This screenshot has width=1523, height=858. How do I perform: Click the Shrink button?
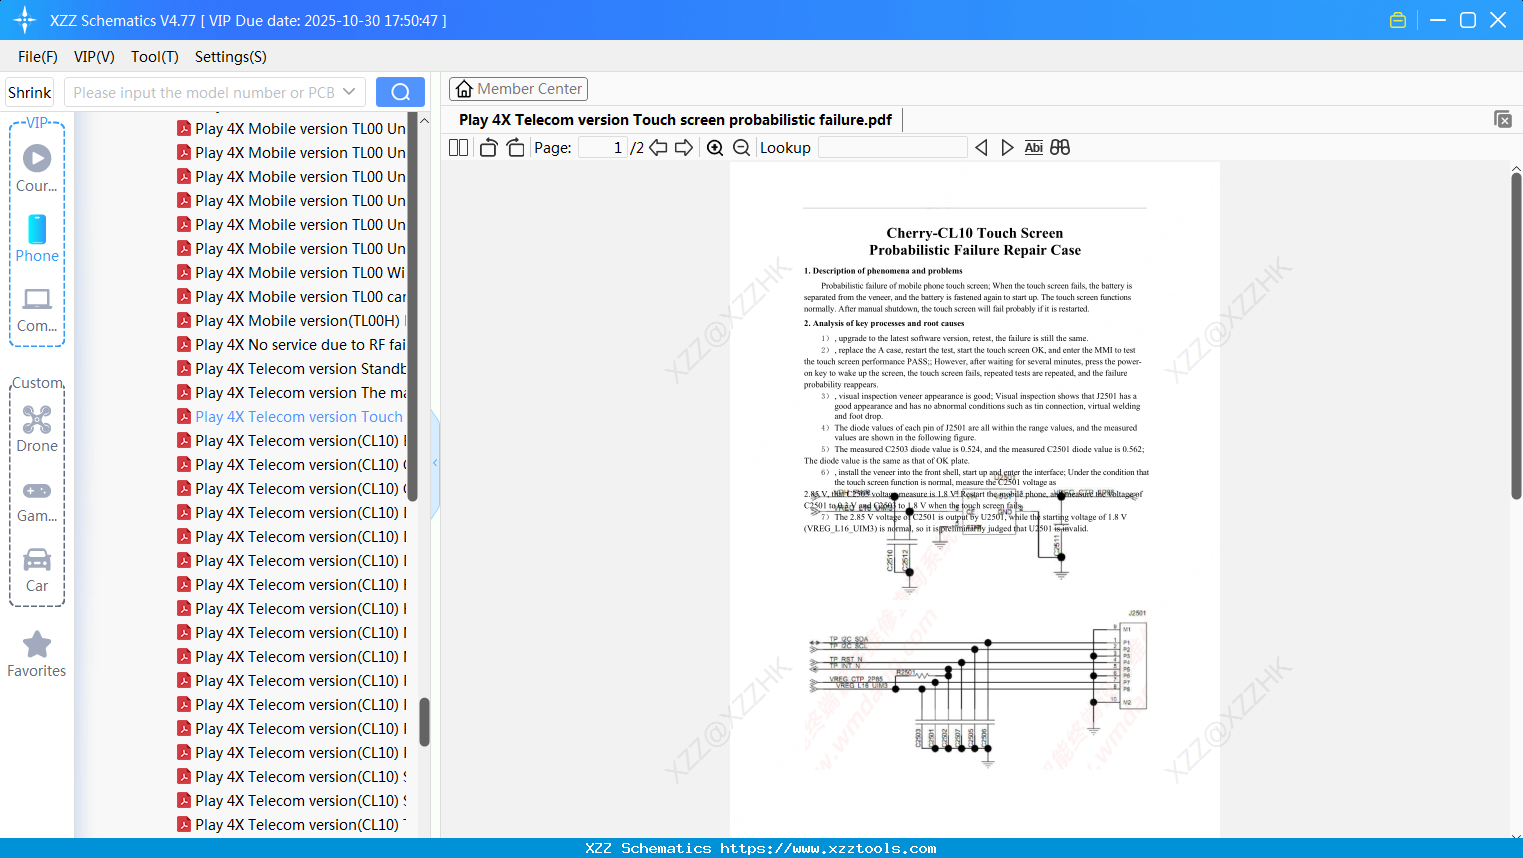click(x=29, y=92)
